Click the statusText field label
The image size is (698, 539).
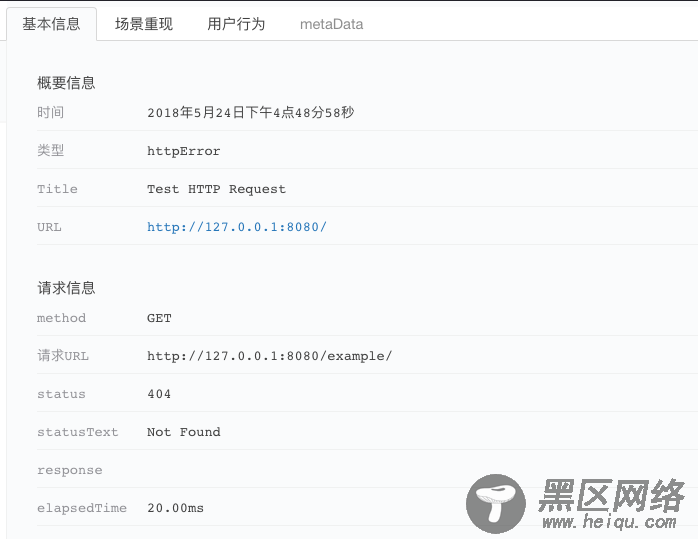coord(77,432)
